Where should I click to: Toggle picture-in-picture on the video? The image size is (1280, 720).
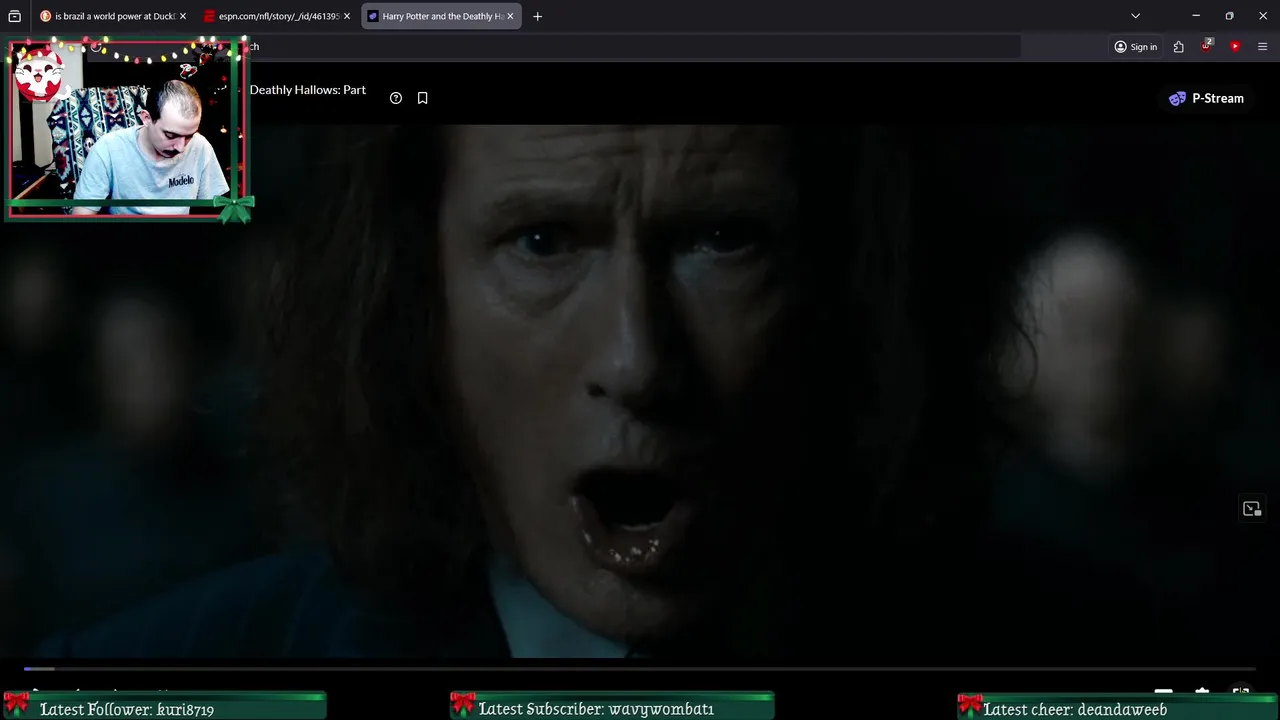coord(1252,509)
